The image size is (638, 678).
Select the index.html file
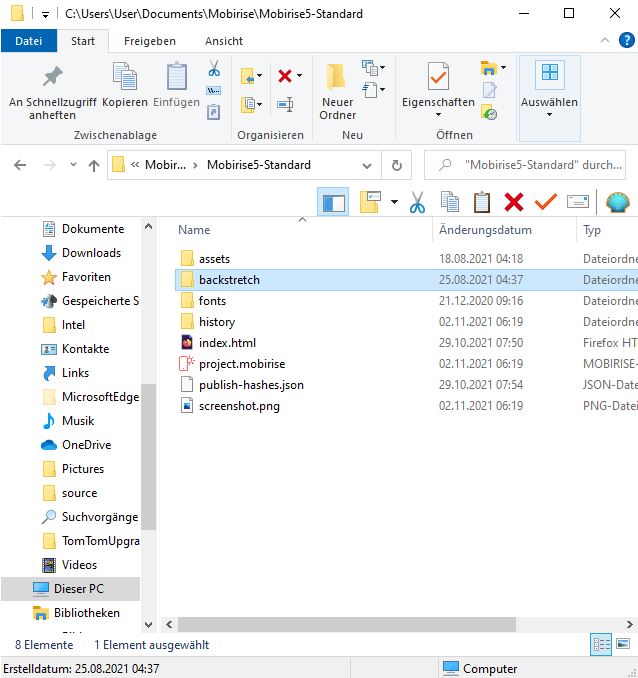[227, 343]
